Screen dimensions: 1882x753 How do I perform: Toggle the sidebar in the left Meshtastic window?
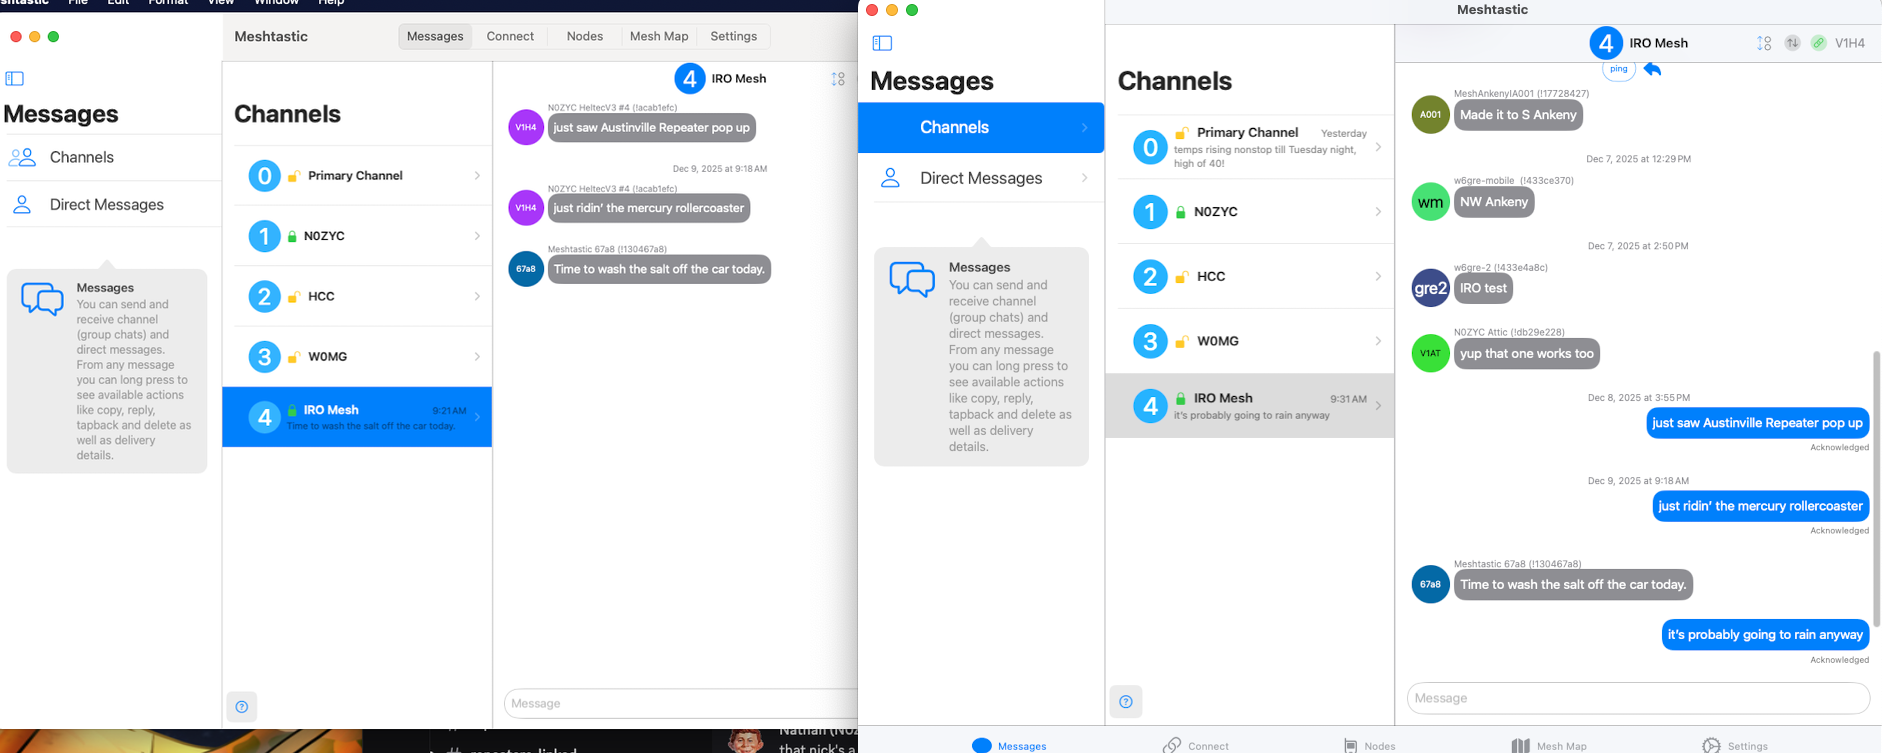(x=15, y=78)
